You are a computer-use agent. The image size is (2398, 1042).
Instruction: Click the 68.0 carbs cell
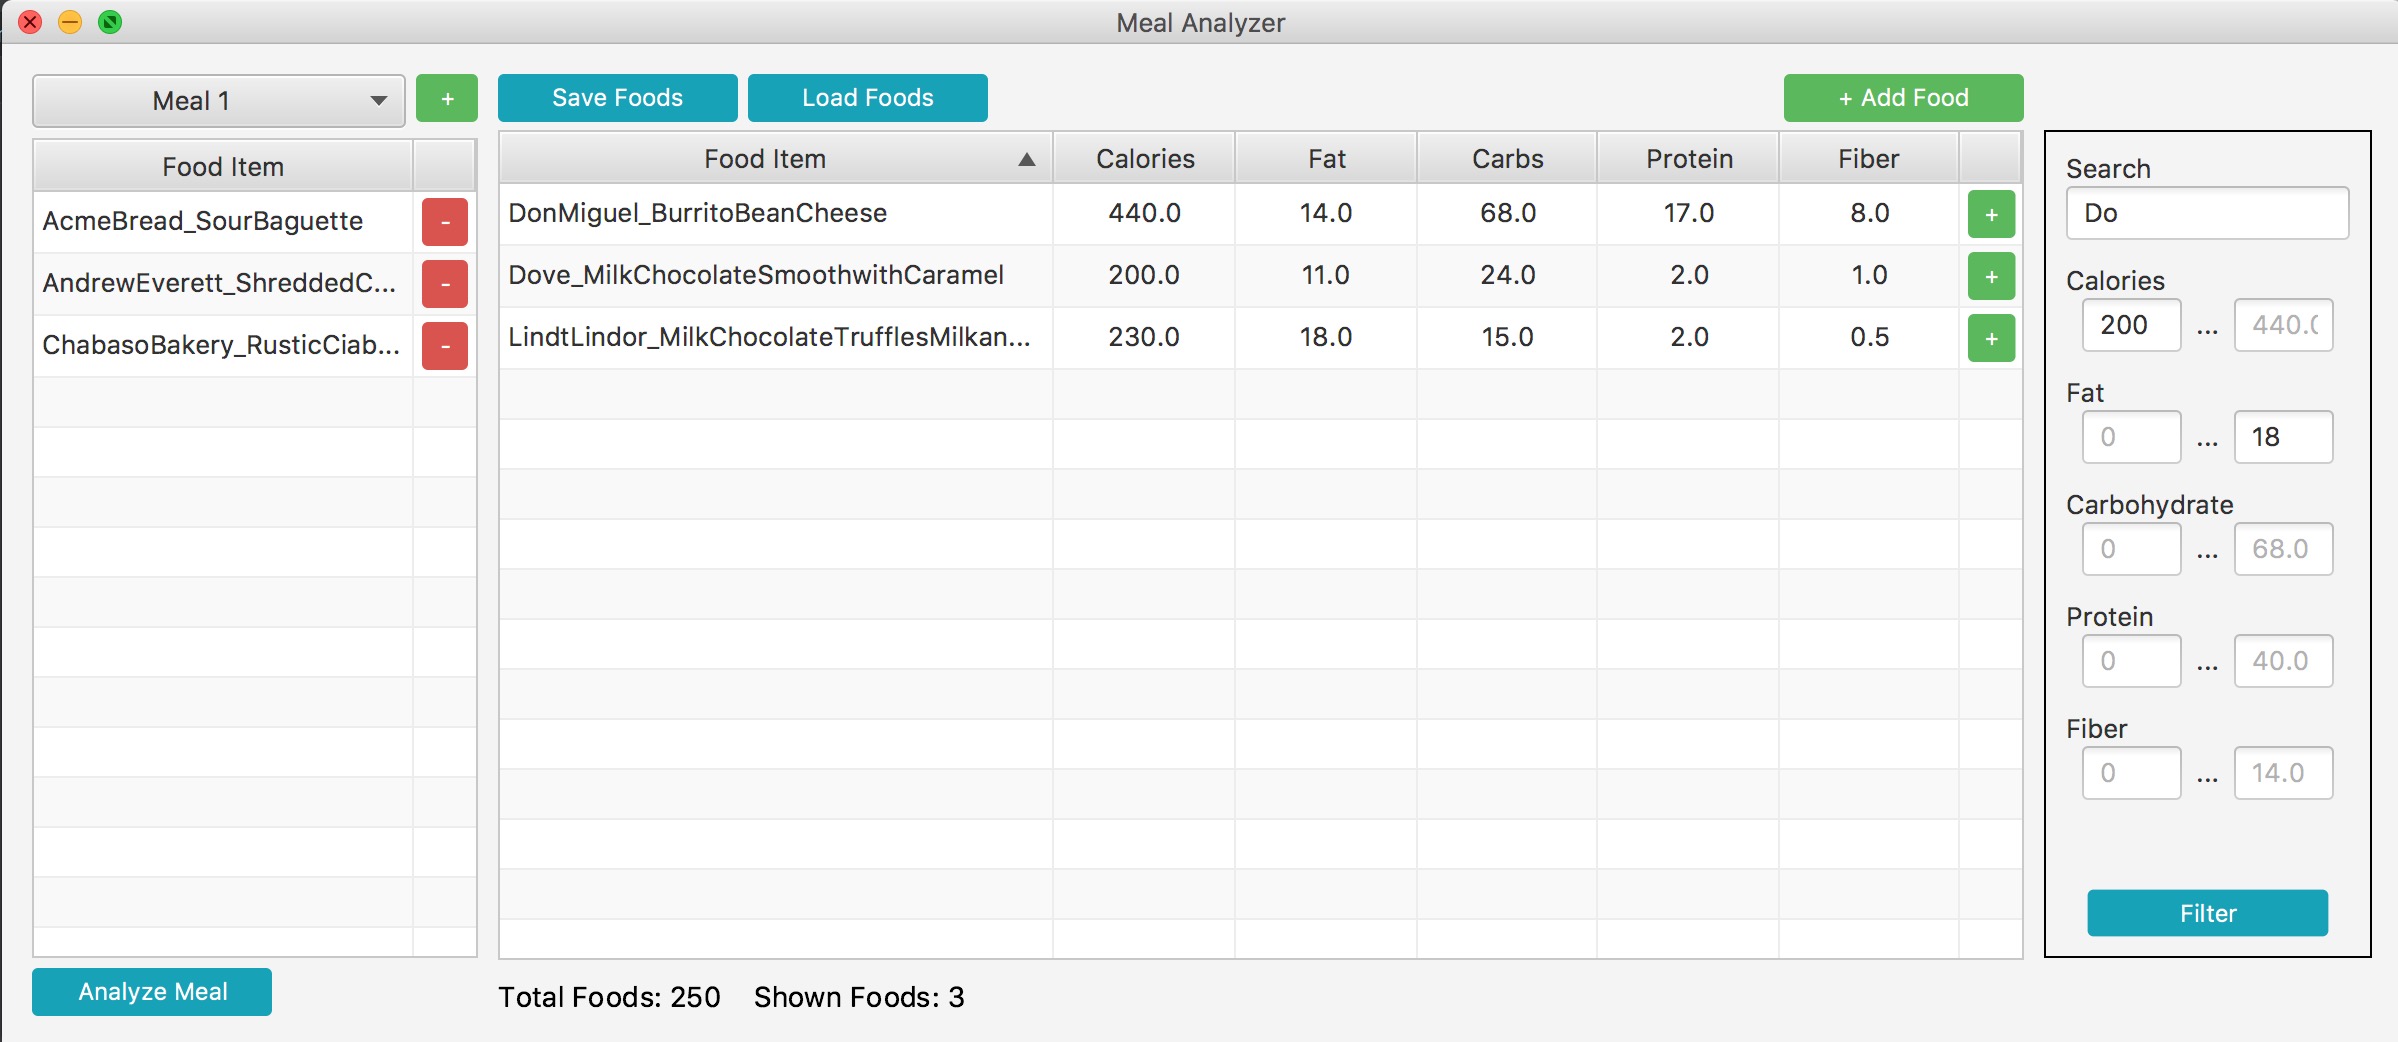tap(1507, 213)
